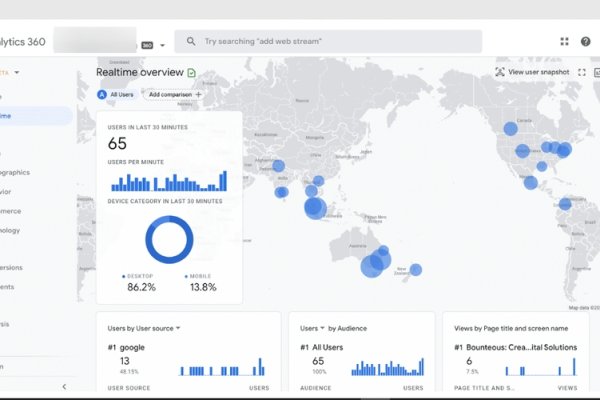
Task: Click the users per minute bar chart
Action: (169, 182)
